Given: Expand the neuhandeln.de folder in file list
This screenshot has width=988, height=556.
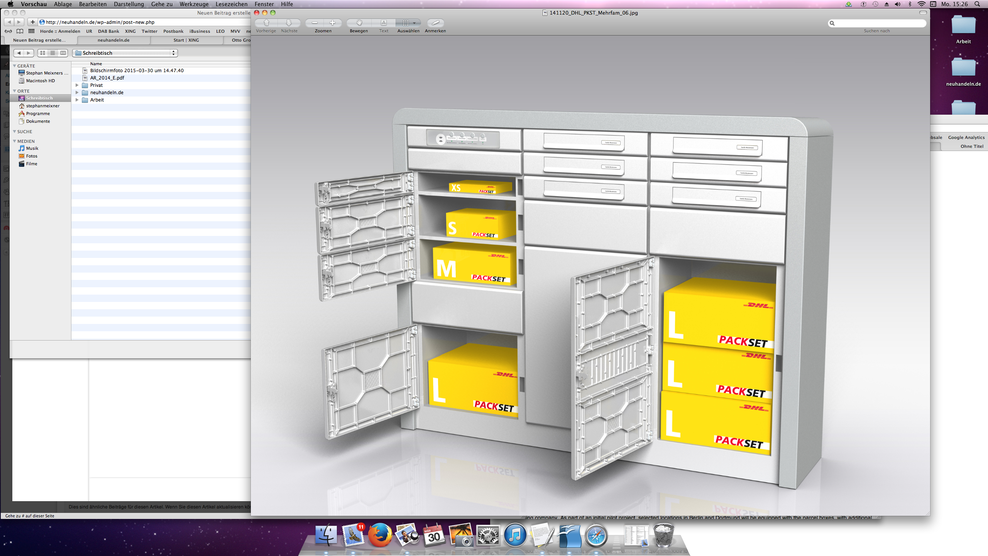Looking at the screenshot, I should pos(78,93).
